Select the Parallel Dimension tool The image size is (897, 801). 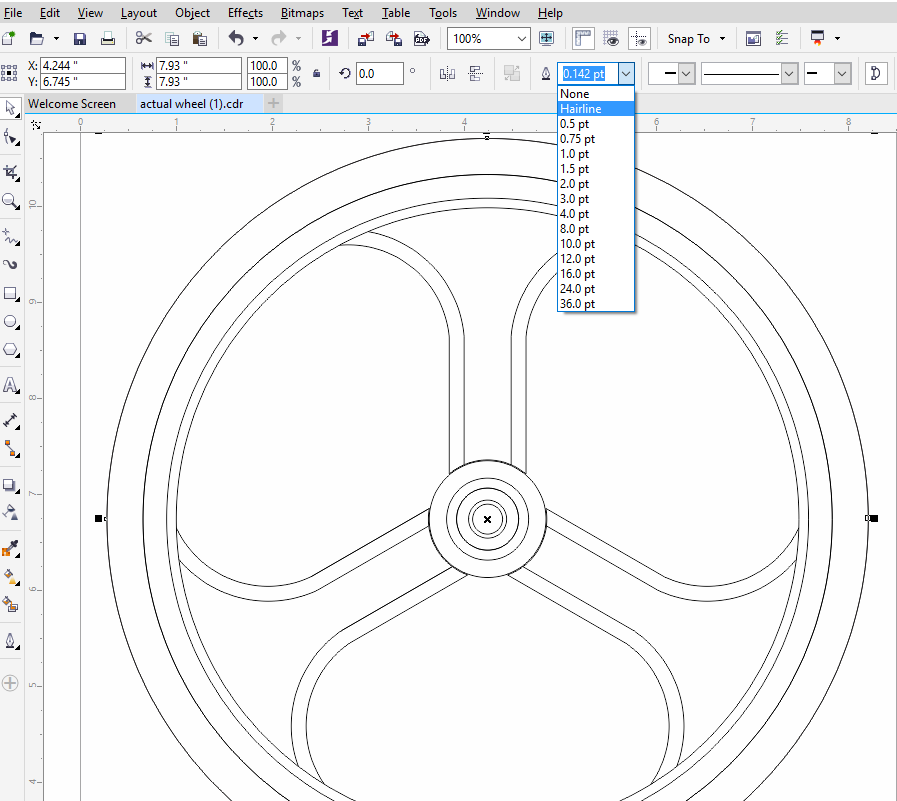[x=10, y=421]
